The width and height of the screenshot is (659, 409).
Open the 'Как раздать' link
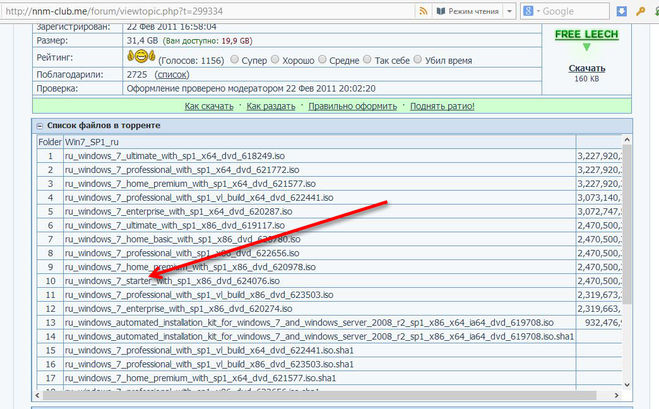tap(271, 106)
